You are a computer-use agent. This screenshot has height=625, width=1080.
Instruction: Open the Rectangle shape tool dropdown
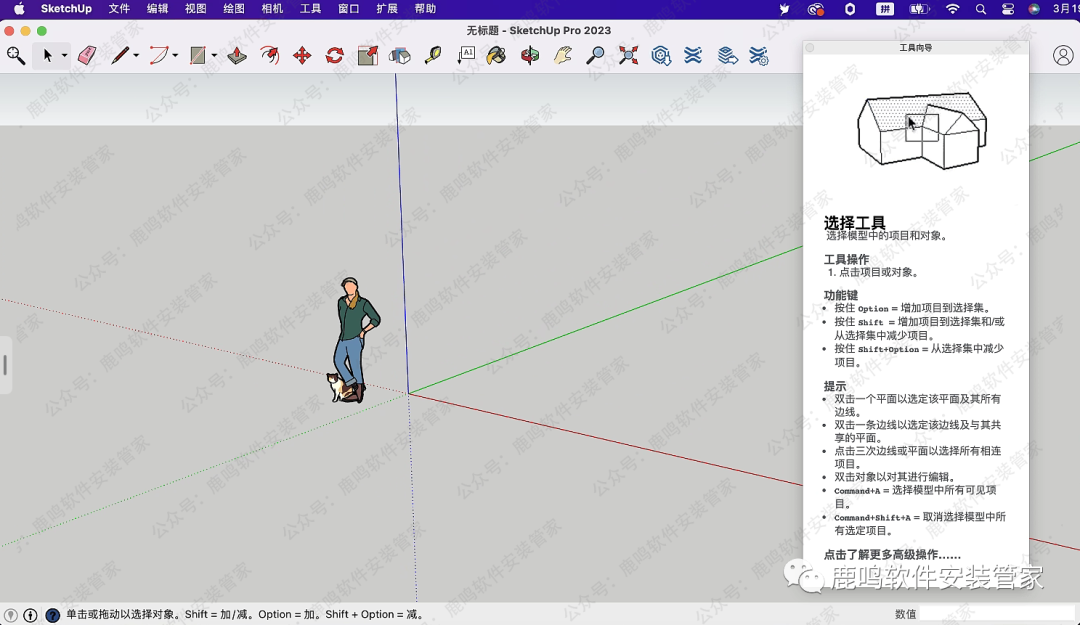[x=214, y=56]
